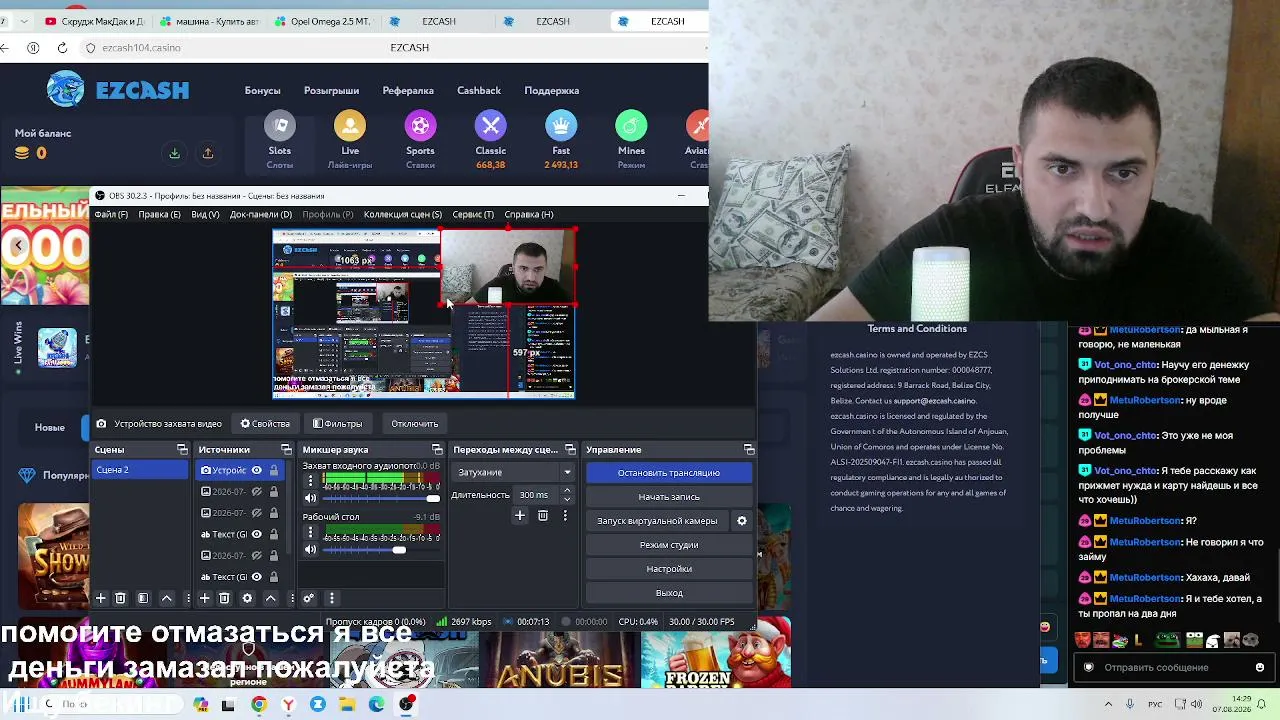Delete the selected scene in OBS
This screenshot has width=1280, height=720.
[x=120, y=598]
